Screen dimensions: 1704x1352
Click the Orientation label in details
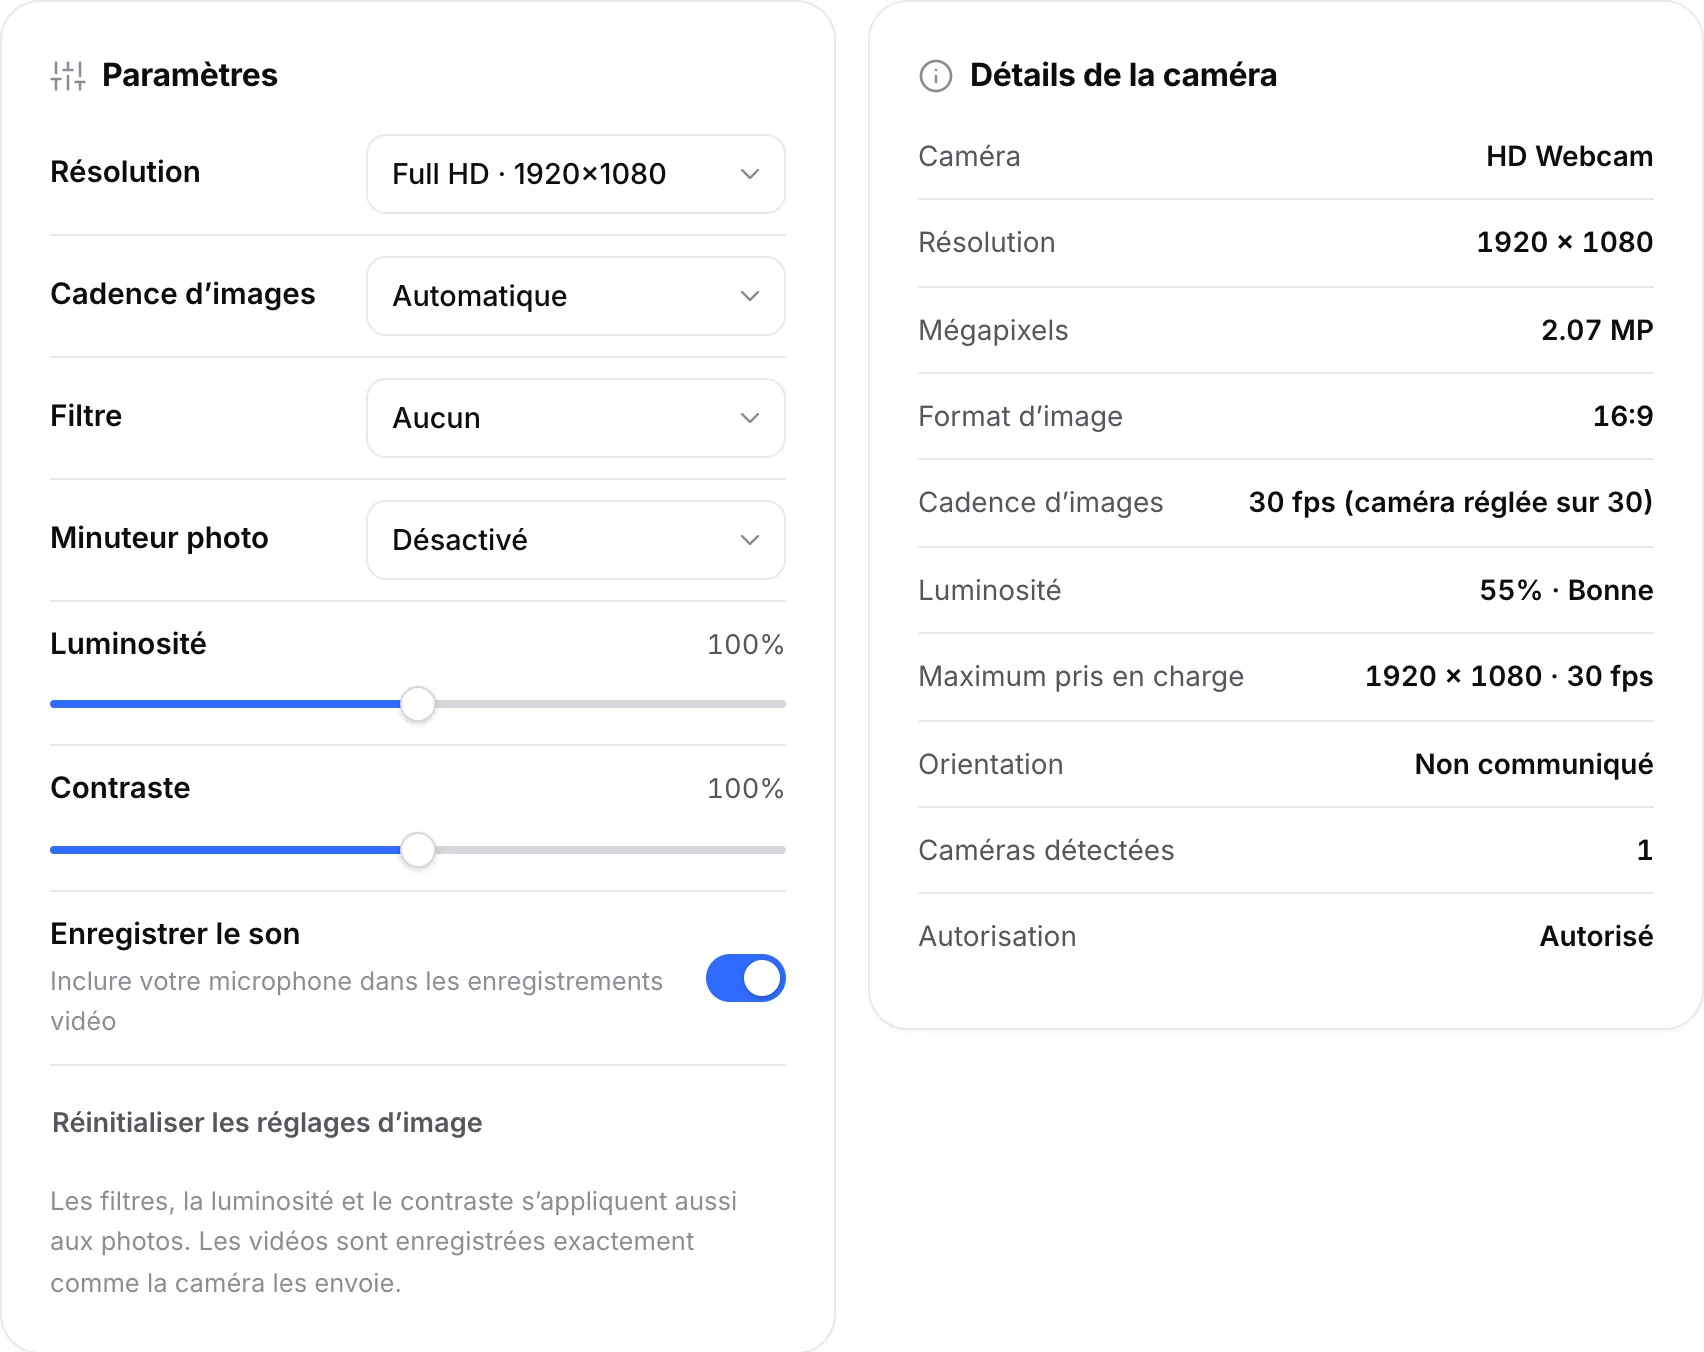(990, 764)
